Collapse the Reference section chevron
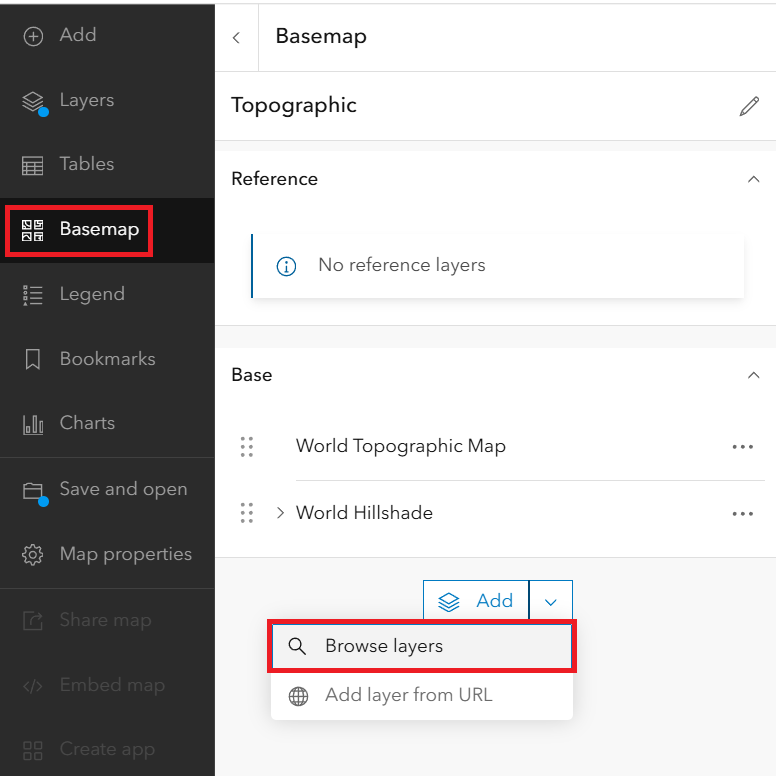The image size is (776, 776). click(753, 179)
